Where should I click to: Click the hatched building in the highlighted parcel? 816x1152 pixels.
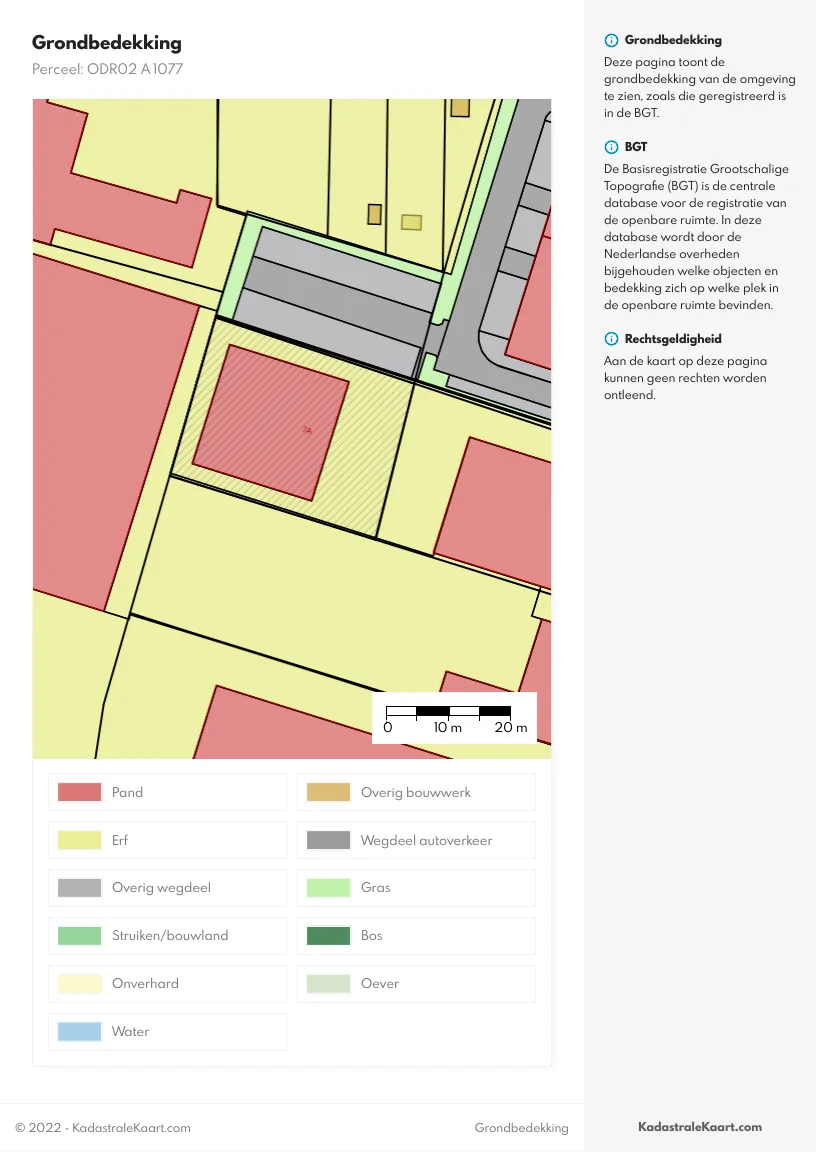[x=270, y=422]
